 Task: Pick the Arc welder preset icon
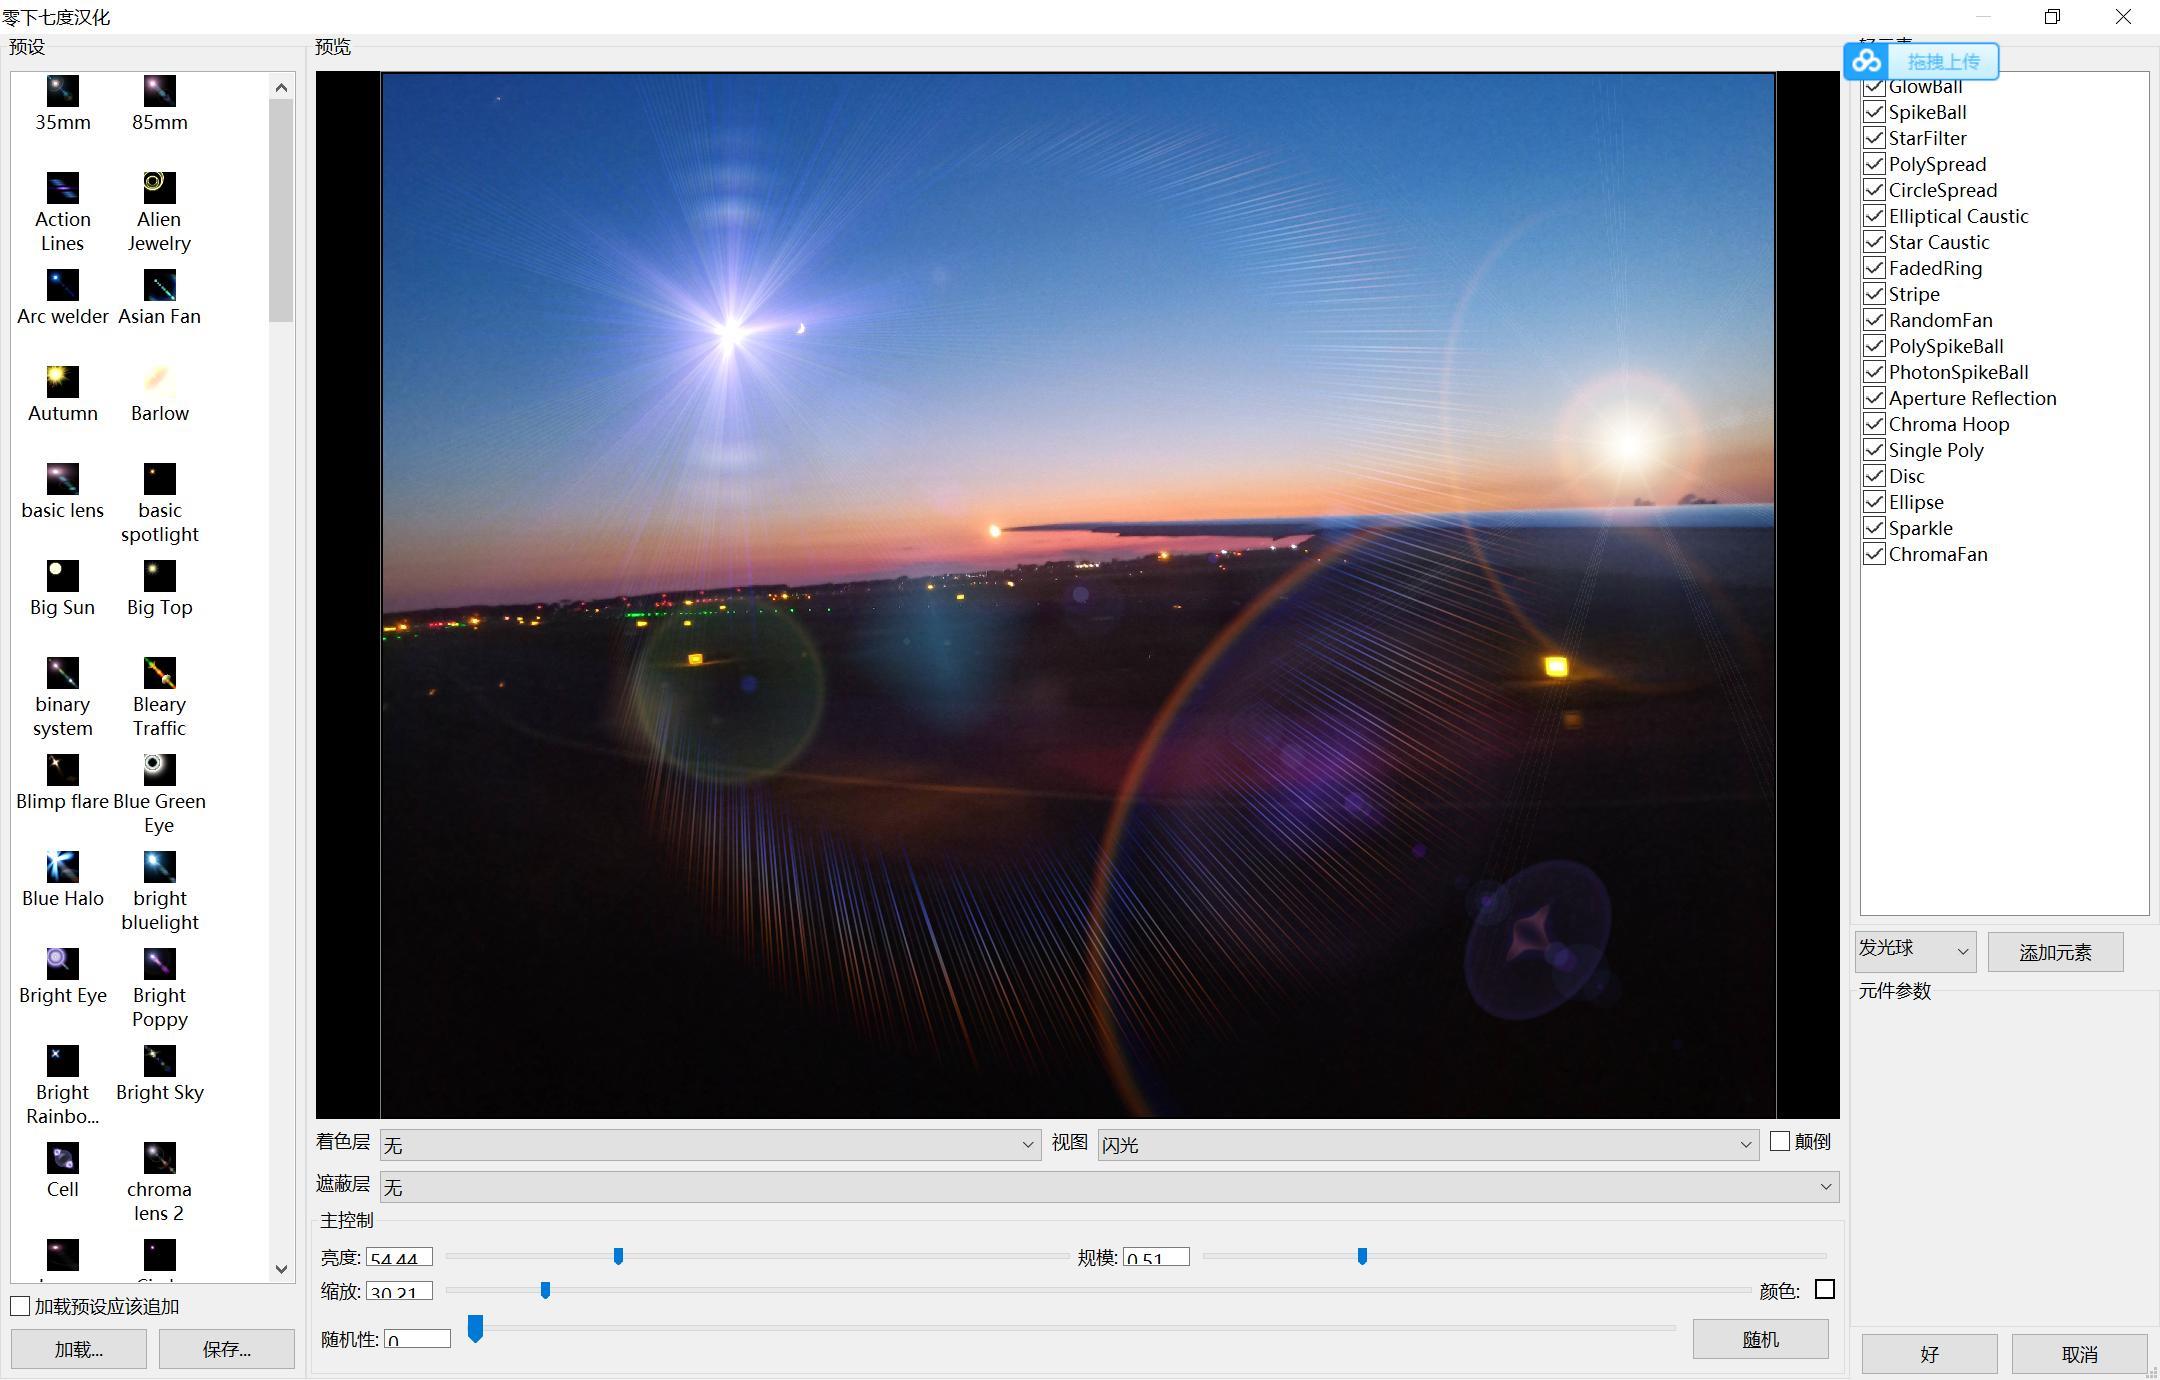pos(62,285)
